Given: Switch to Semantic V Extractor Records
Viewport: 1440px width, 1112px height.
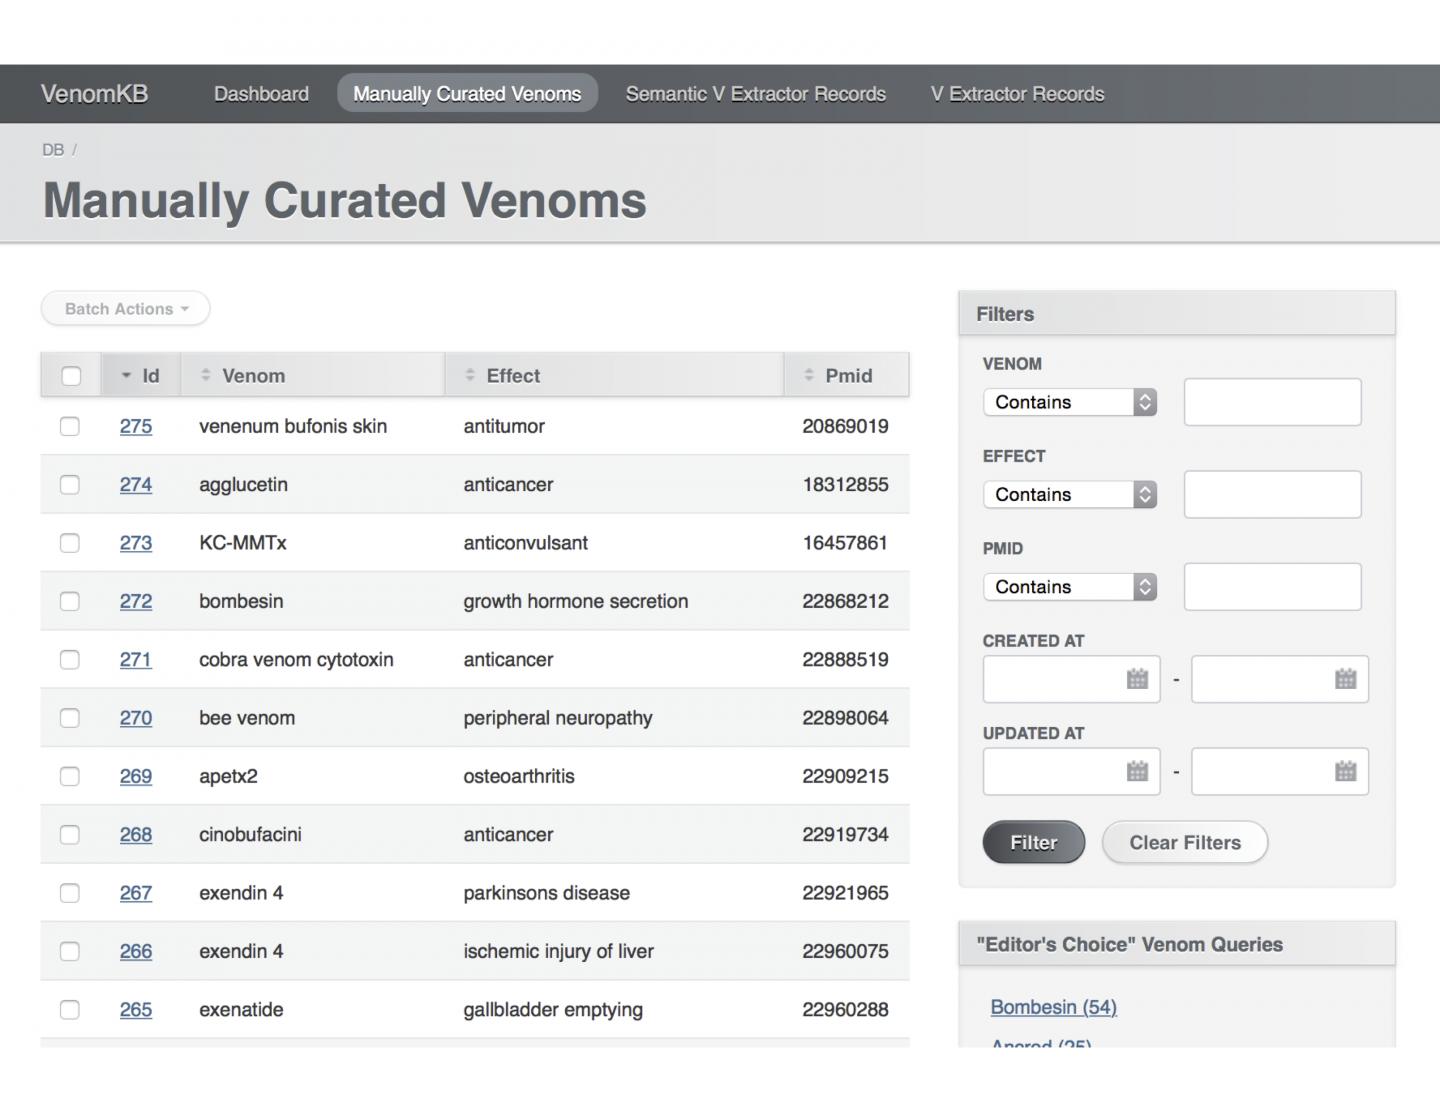Looking at the screenshot, I should pos(755,93).
